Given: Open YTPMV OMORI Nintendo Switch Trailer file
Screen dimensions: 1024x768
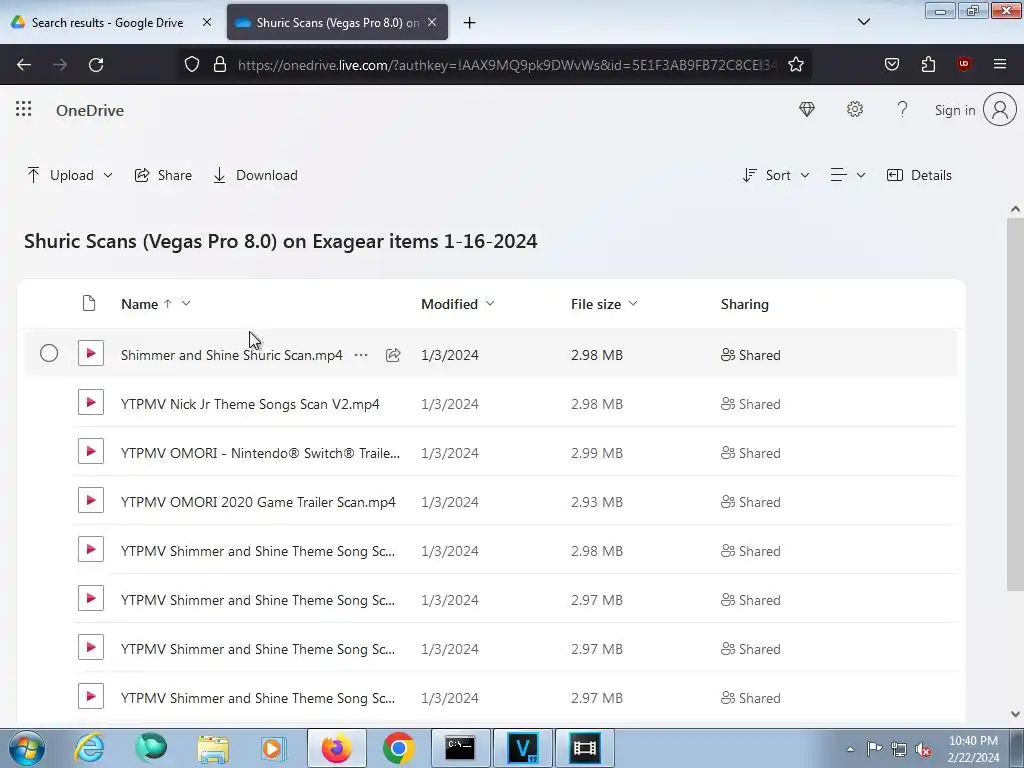Looking at the screenshot, I should [261, 453].
